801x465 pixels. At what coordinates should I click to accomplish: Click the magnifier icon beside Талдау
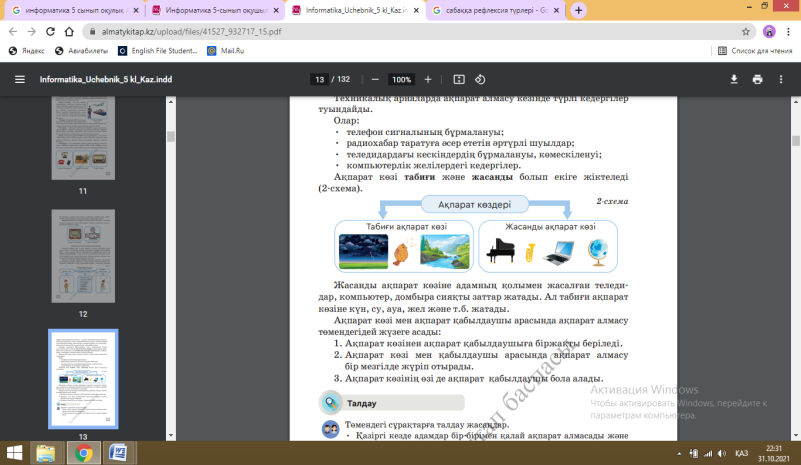click(x=331, y=403)
